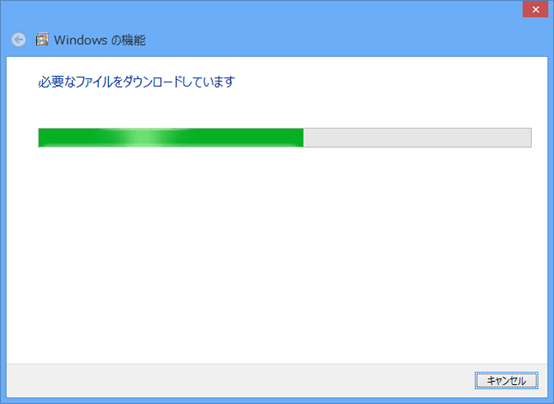Click the Windows の機能 app icon
Screen dimensions: 554x404
(x=42, y=39)
